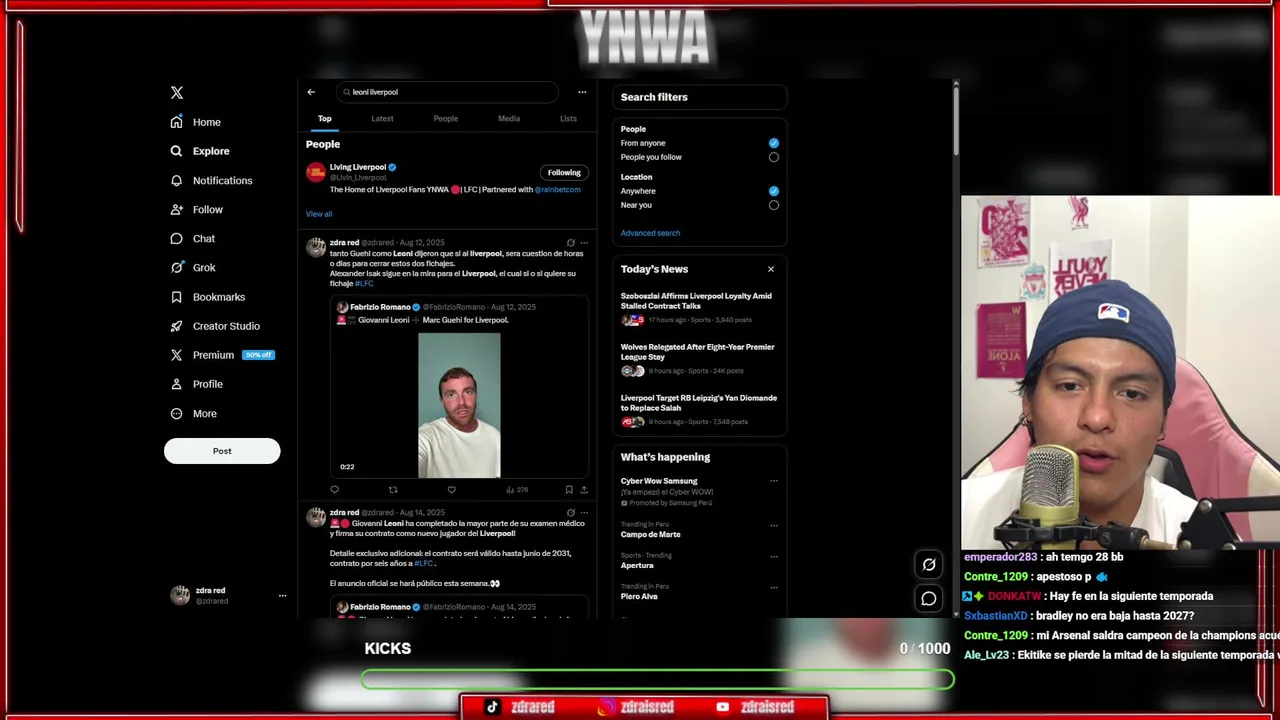Open Creator Studio icon
The width and height of the screenshot is (1280, 720).
[177, 326]
